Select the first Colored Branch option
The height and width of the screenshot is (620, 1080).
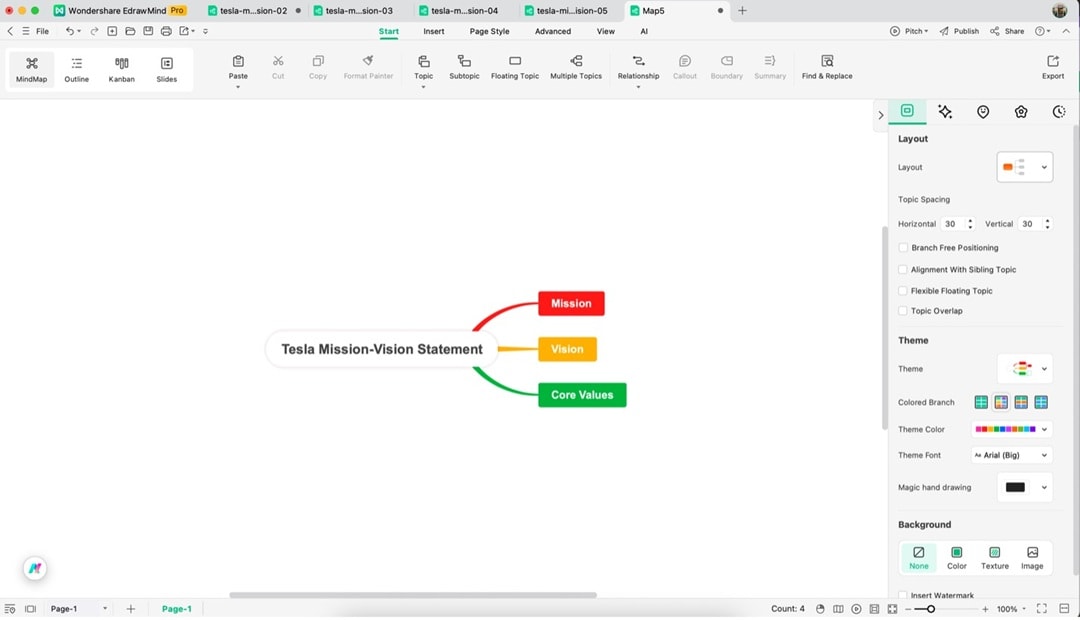[981, 402]
